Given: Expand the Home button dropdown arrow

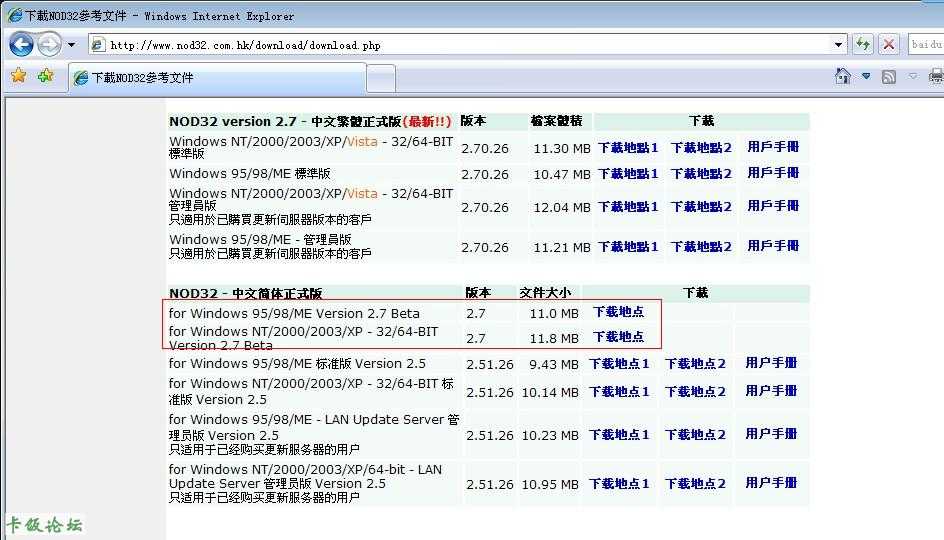Looking at the screenshot, I should (x=866, y=76).
